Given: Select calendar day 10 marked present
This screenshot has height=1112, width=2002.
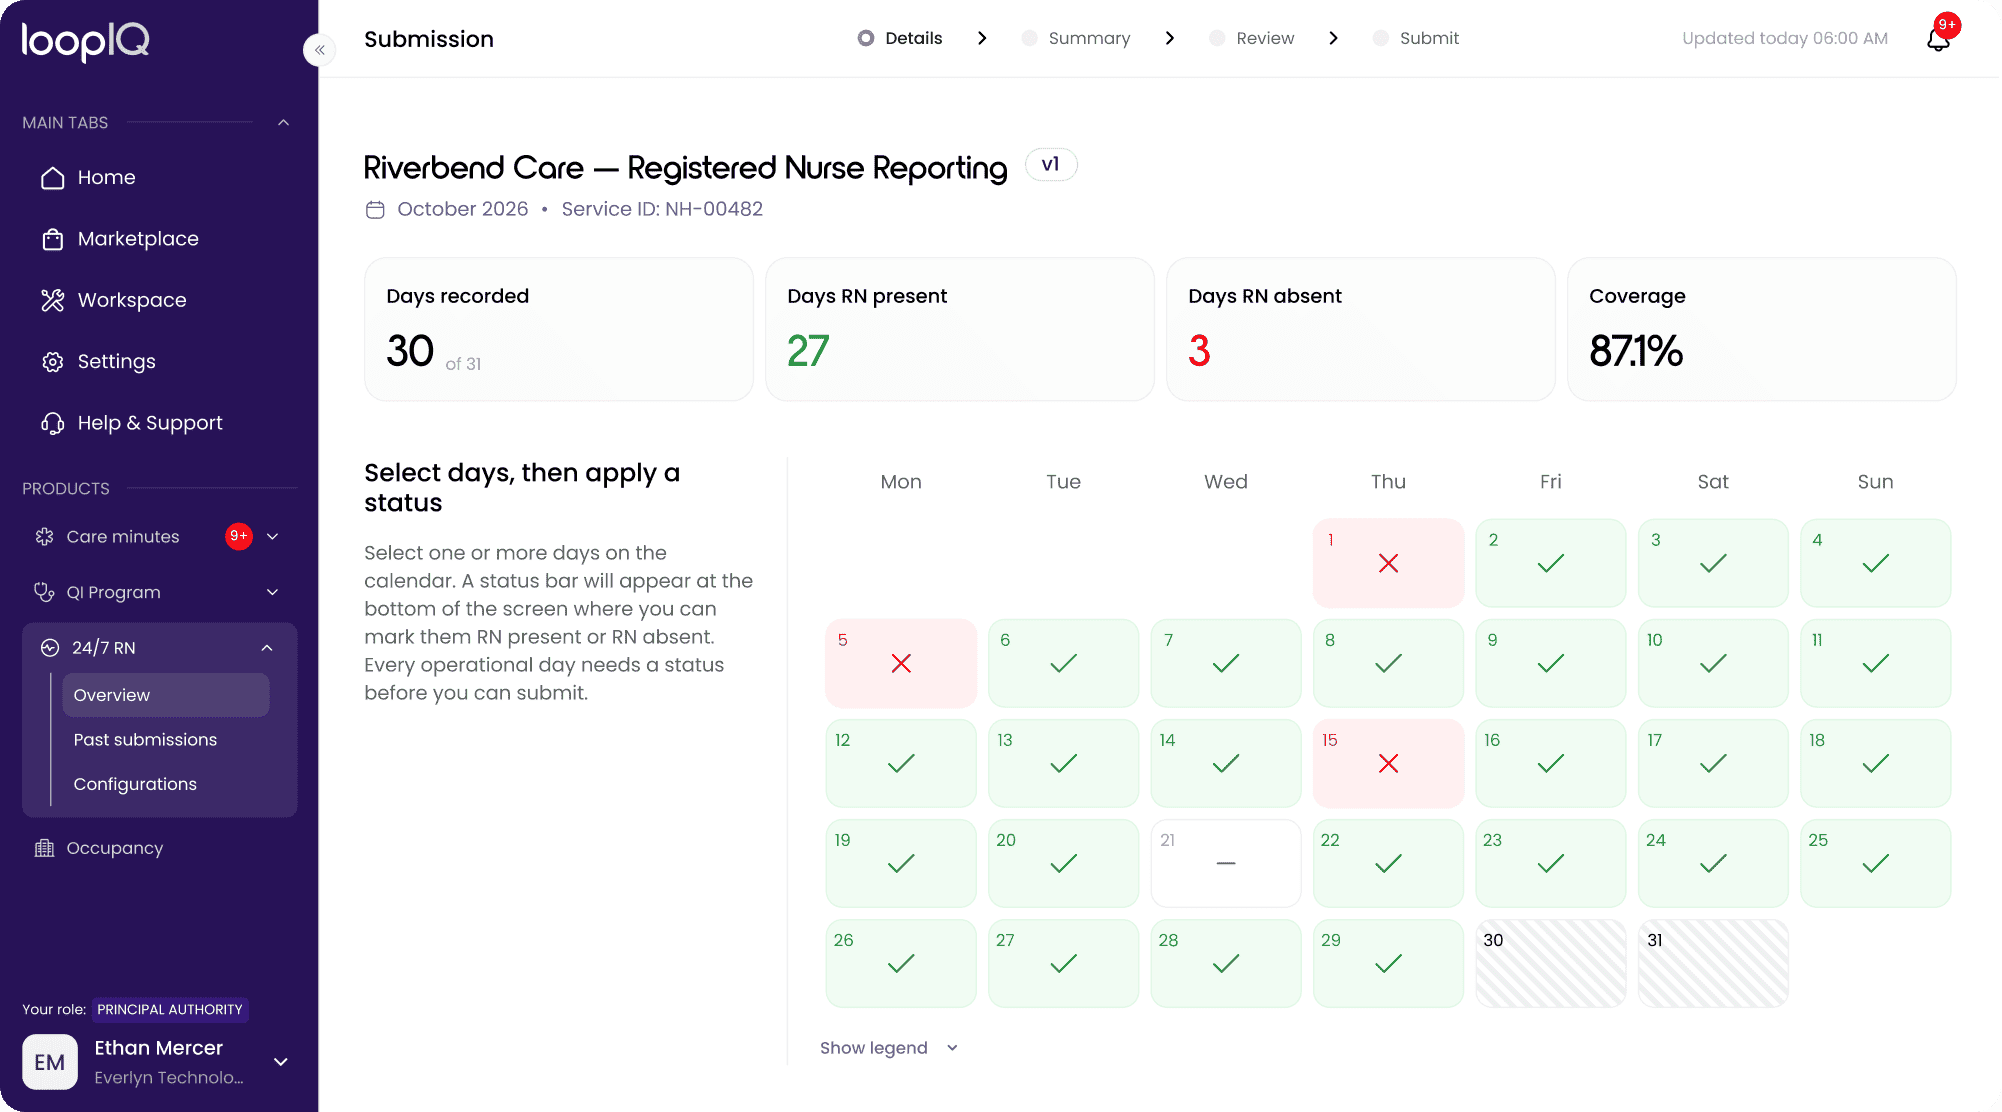Looking at the screenshot, I should click(1713, 663).
